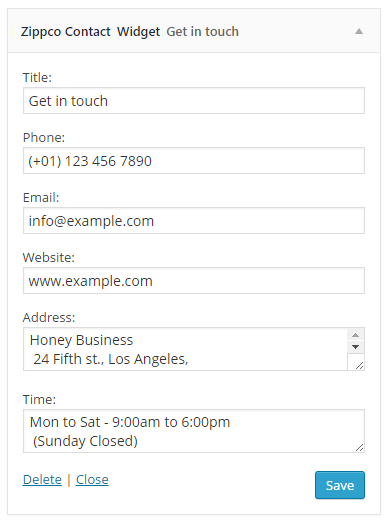
Task: Collapse the Zippco Contact Widget panel arrow
Action: [x=359, y=31]
